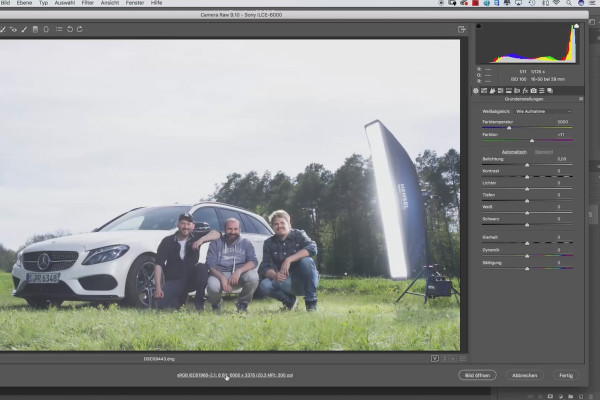Open the Typ menu
This screenshot has height=400, width=600.
(x=43, y=3)
